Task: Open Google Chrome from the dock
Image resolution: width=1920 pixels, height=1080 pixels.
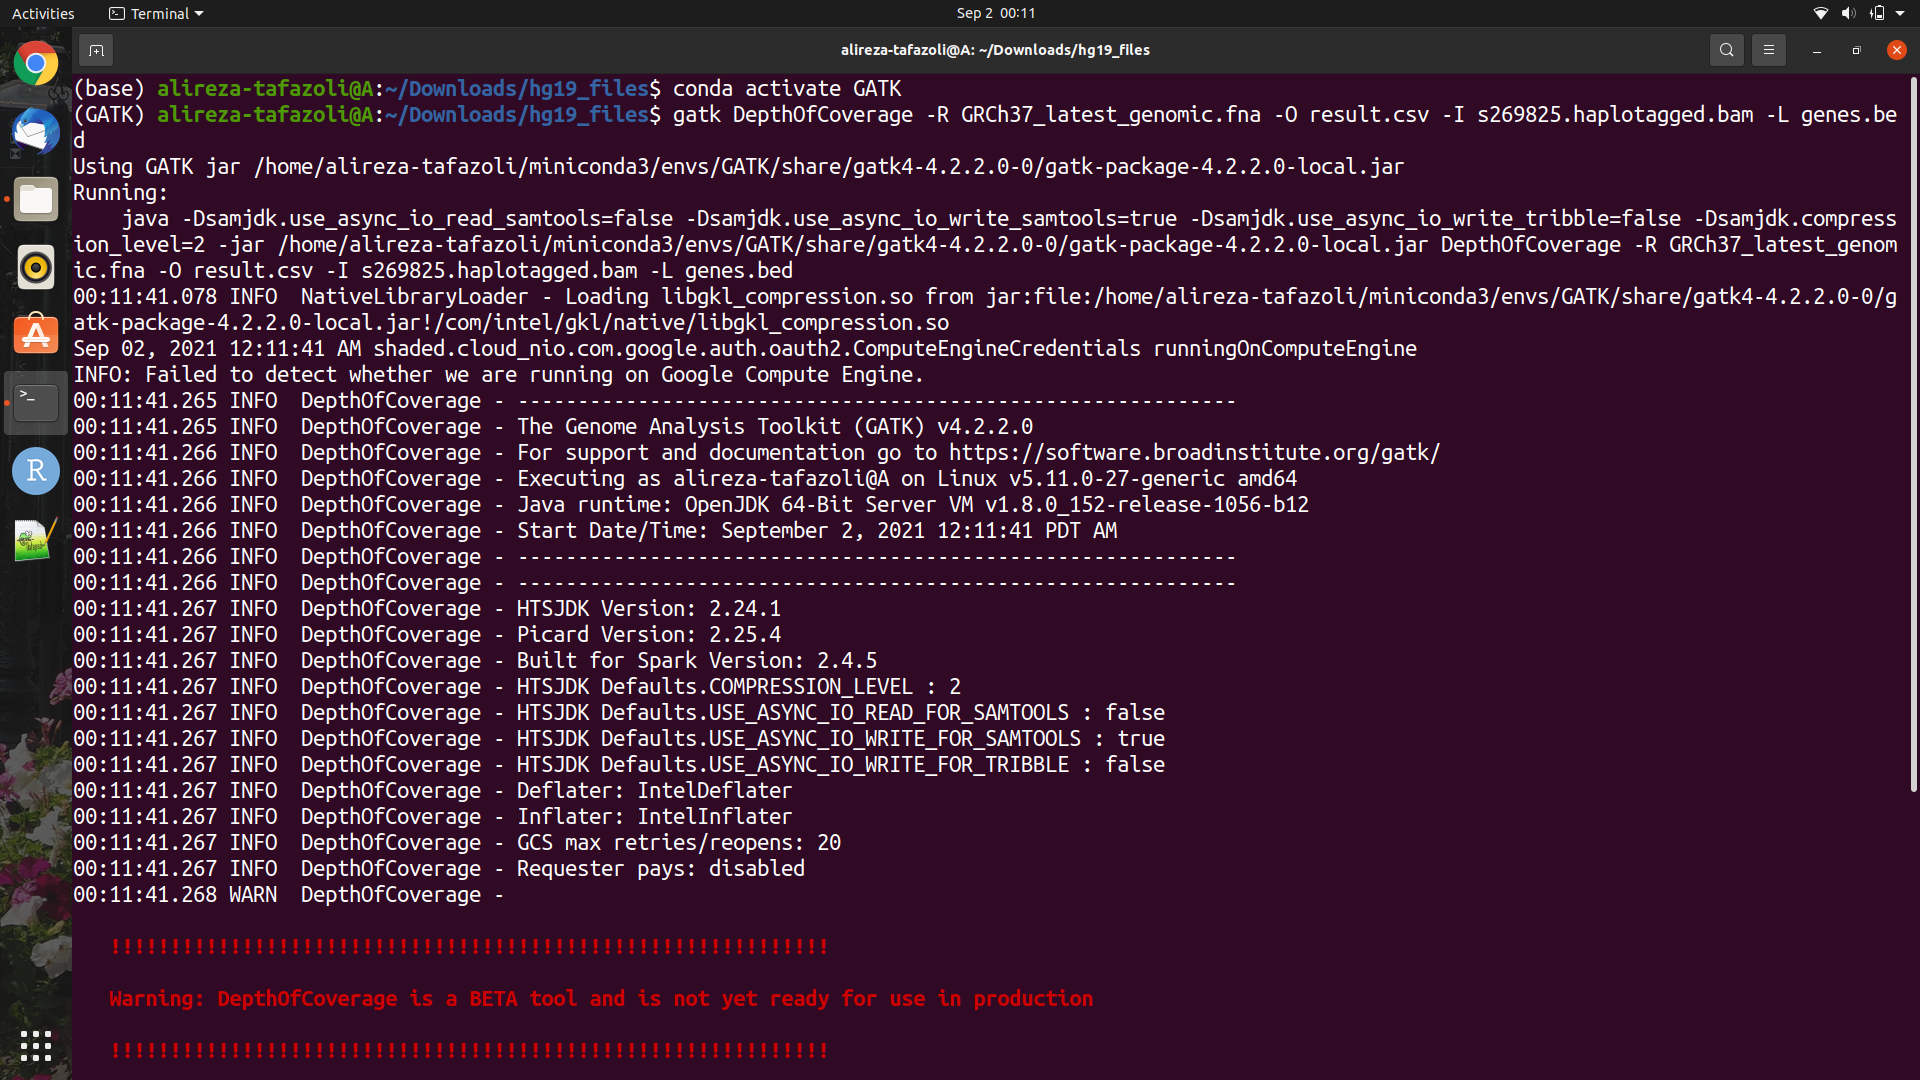Action: 35,62
